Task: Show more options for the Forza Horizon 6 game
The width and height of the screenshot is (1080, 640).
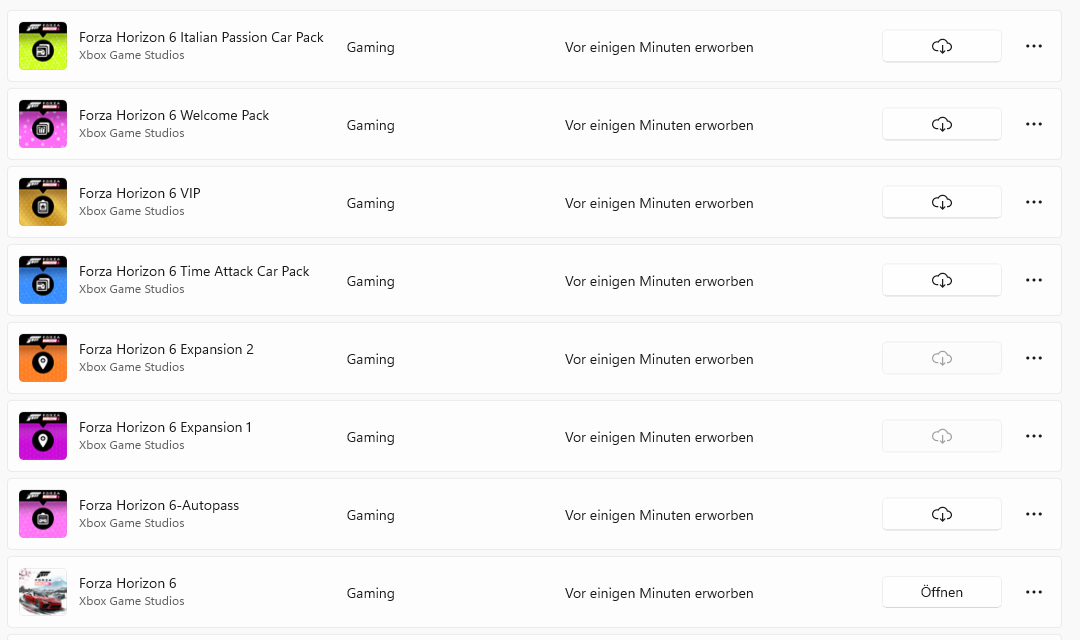Action: click(x=1034, y=592)
